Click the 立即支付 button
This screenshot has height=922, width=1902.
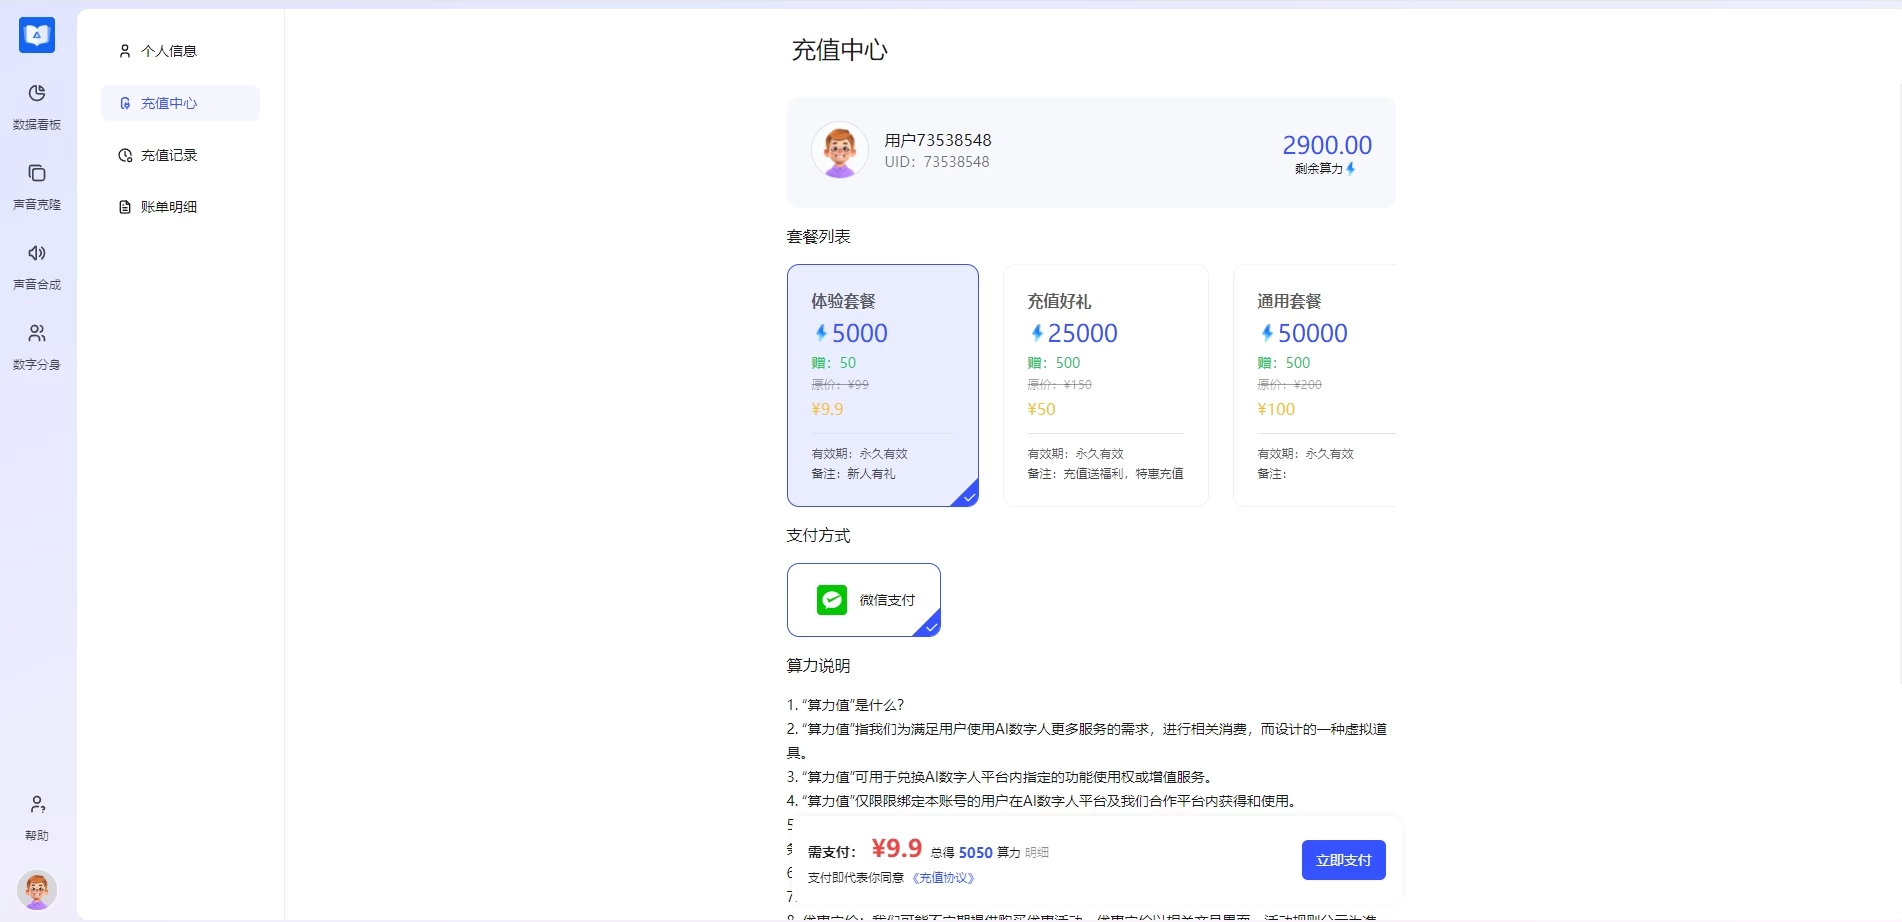(1343, 859)
